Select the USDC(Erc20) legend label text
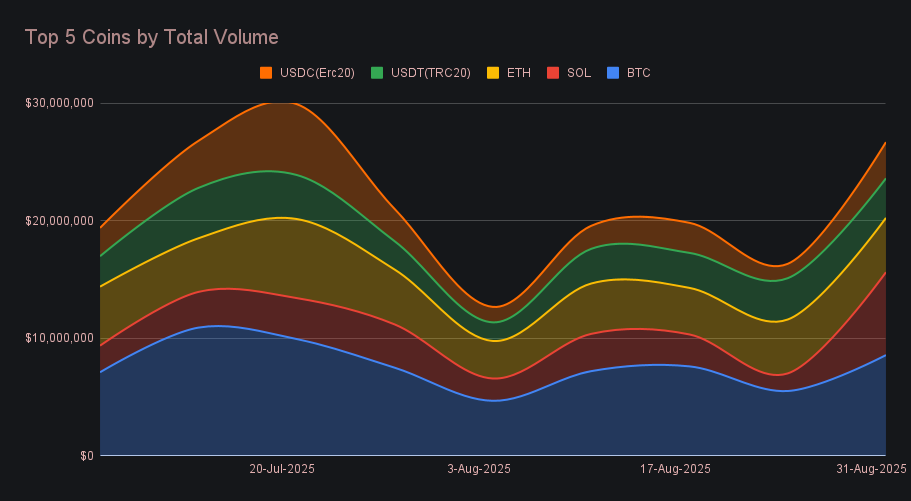This screenshot has width=911, height=501. [x=318, y=73]
